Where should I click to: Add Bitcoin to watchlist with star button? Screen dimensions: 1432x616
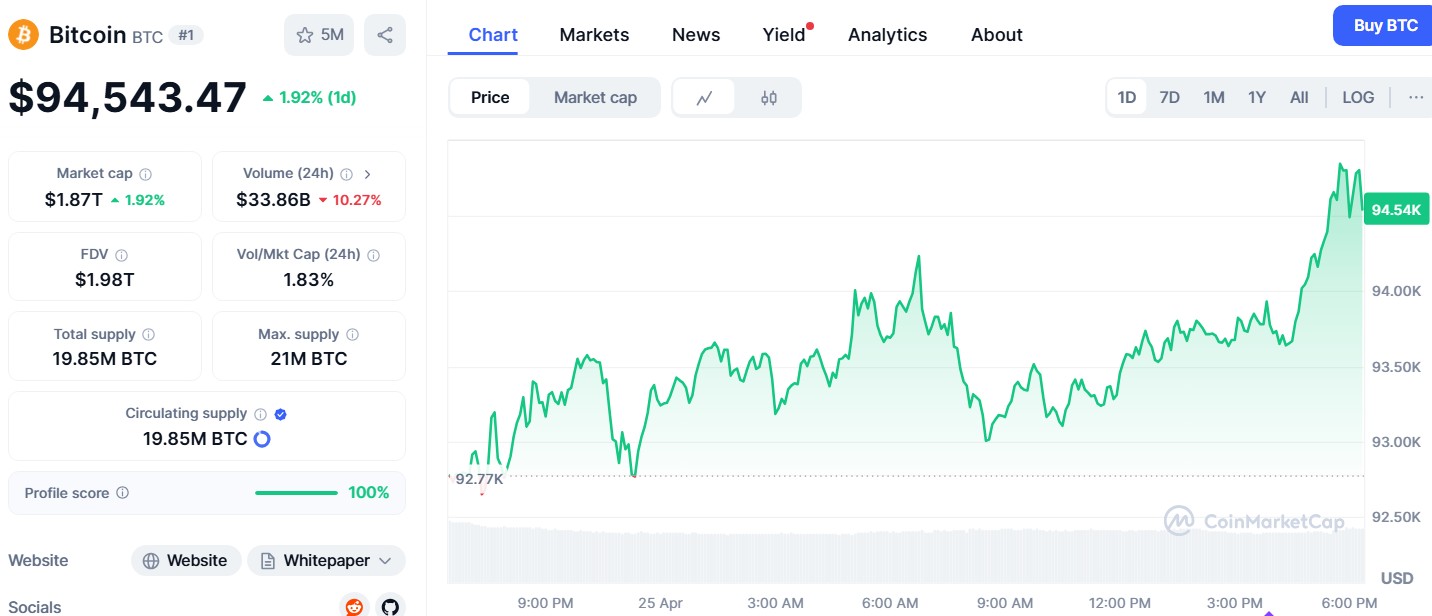(320, 35)
